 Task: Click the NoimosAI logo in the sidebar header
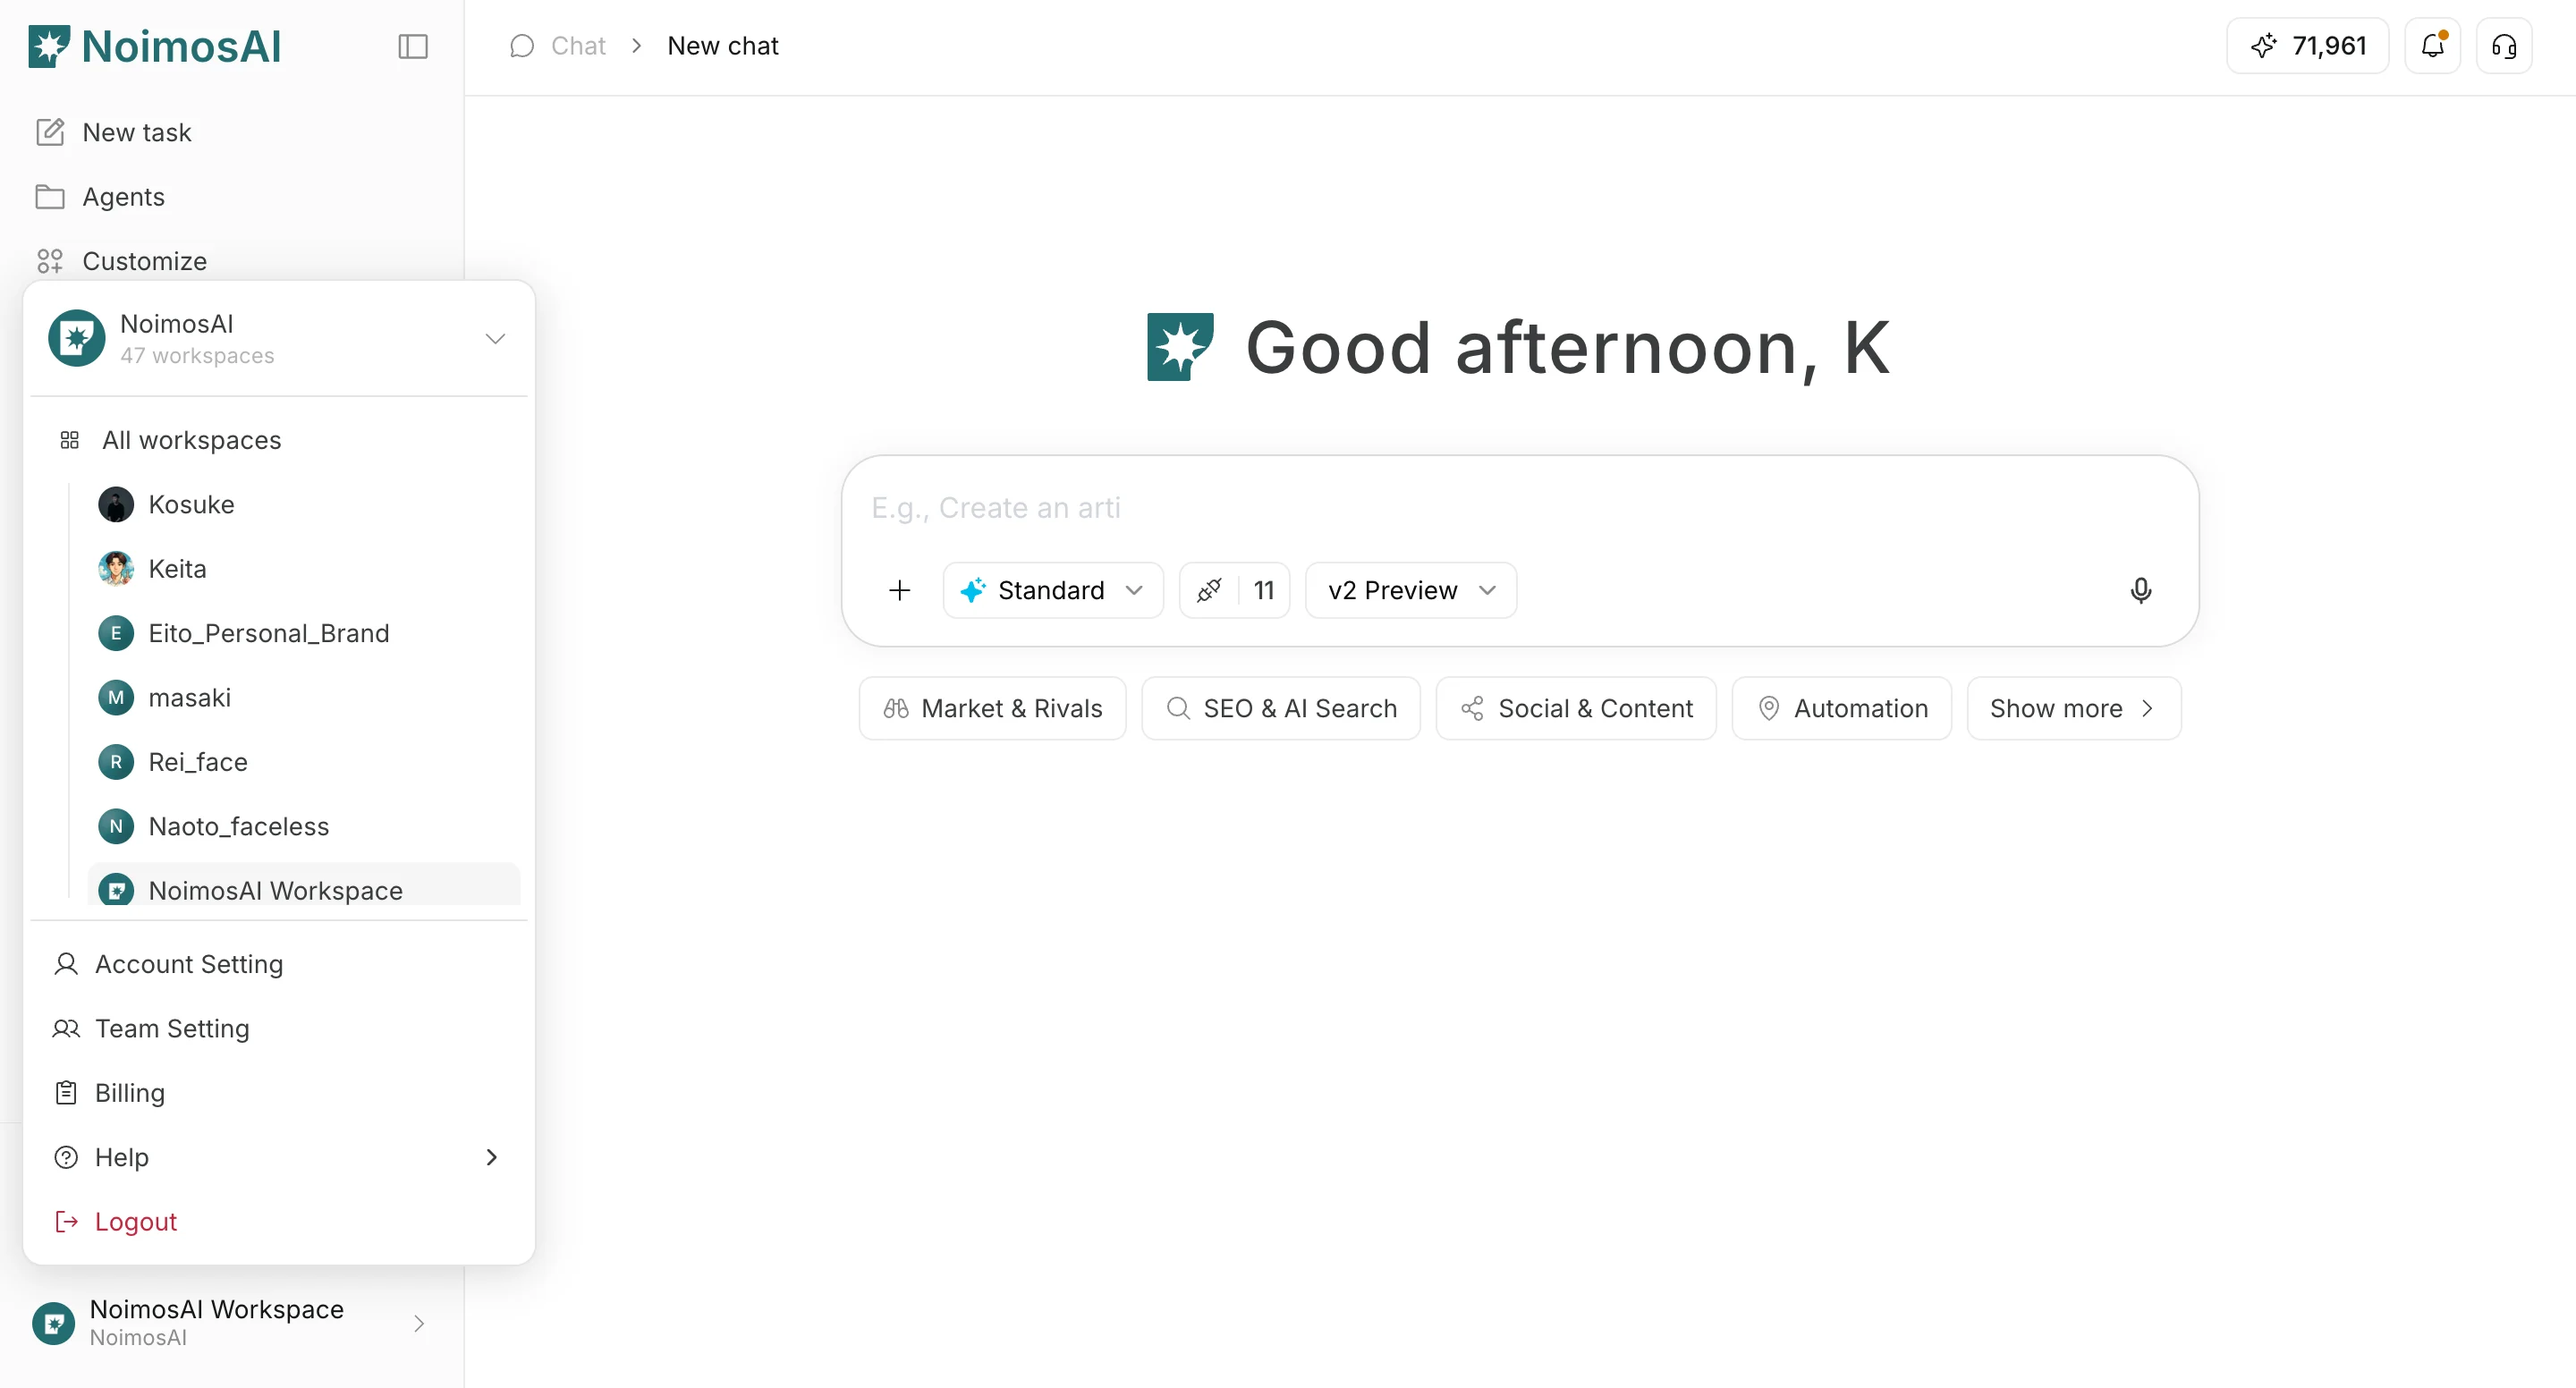(x=155, y=46)
